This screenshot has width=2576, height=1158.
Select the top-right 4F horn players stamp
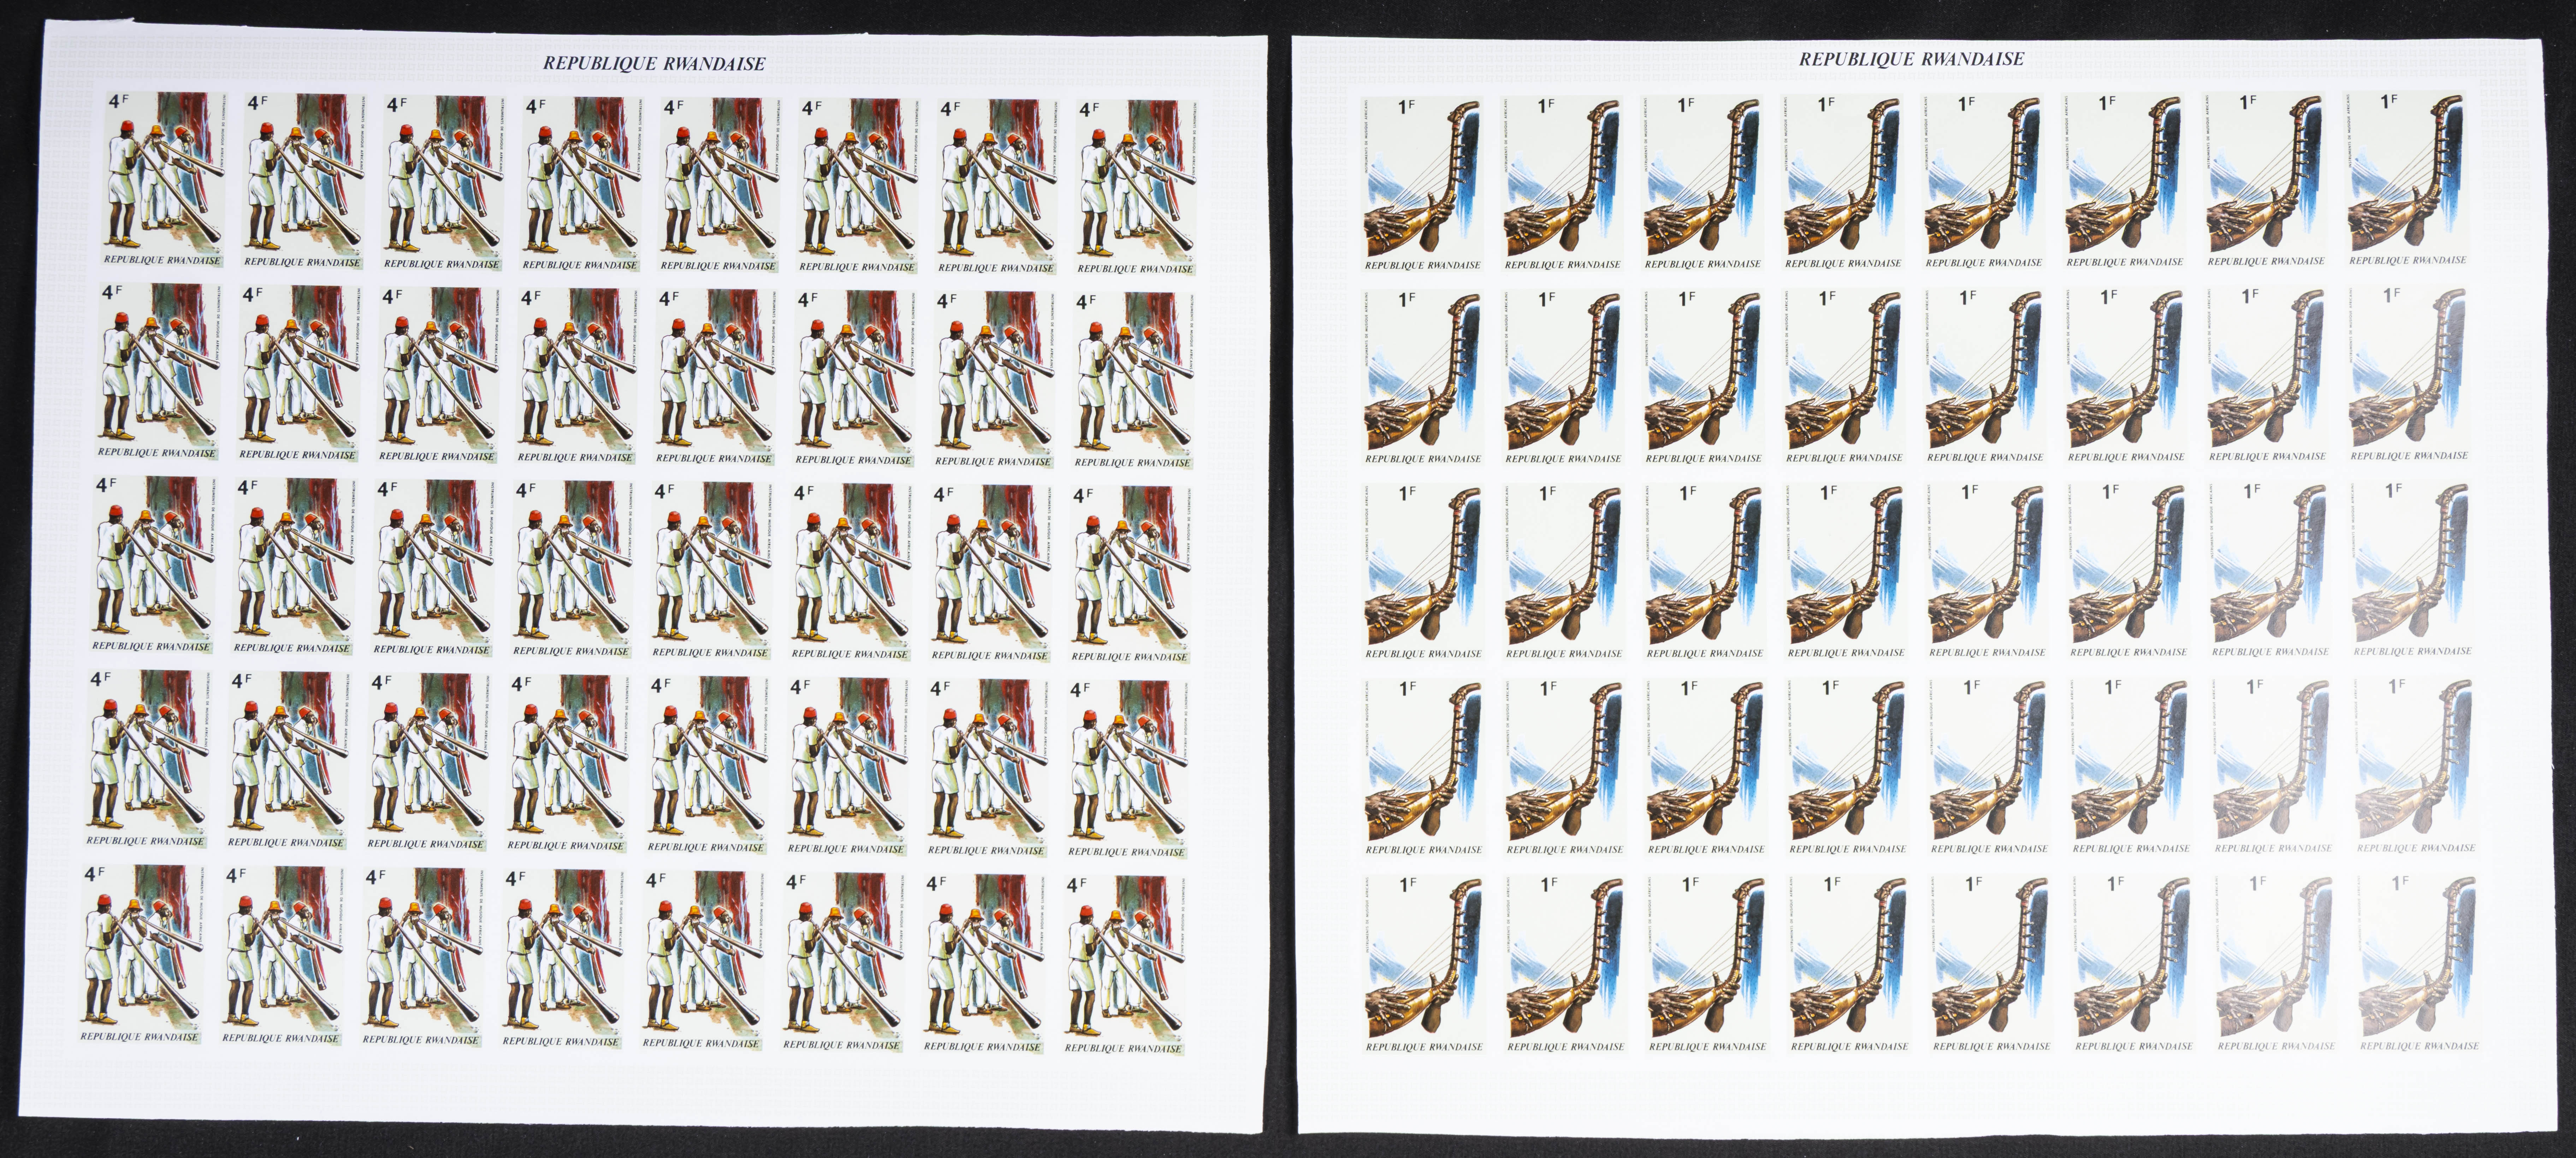tap(1136, 186)
